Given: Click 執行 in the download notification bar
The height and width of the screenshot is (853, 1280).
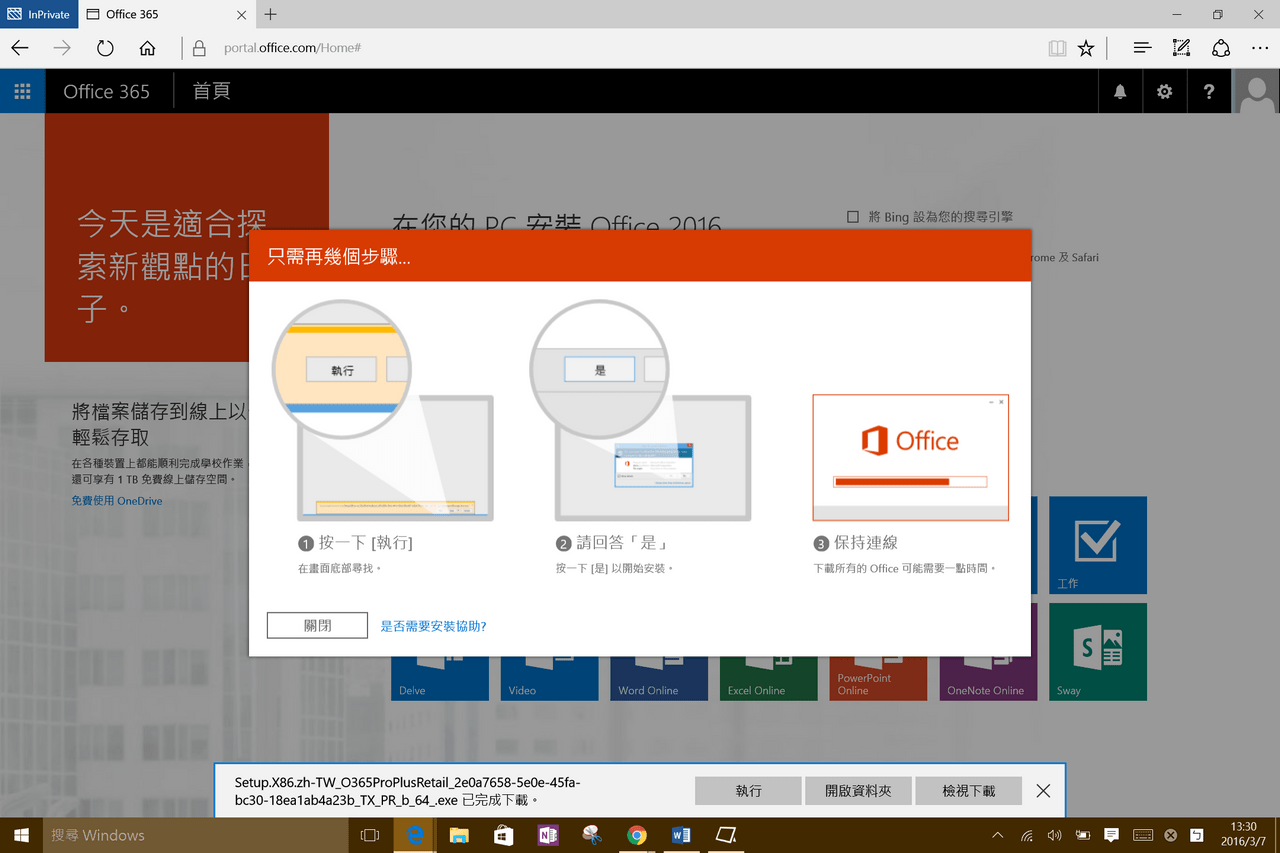Looking at the screenshot, I should [x=748, y=791].
